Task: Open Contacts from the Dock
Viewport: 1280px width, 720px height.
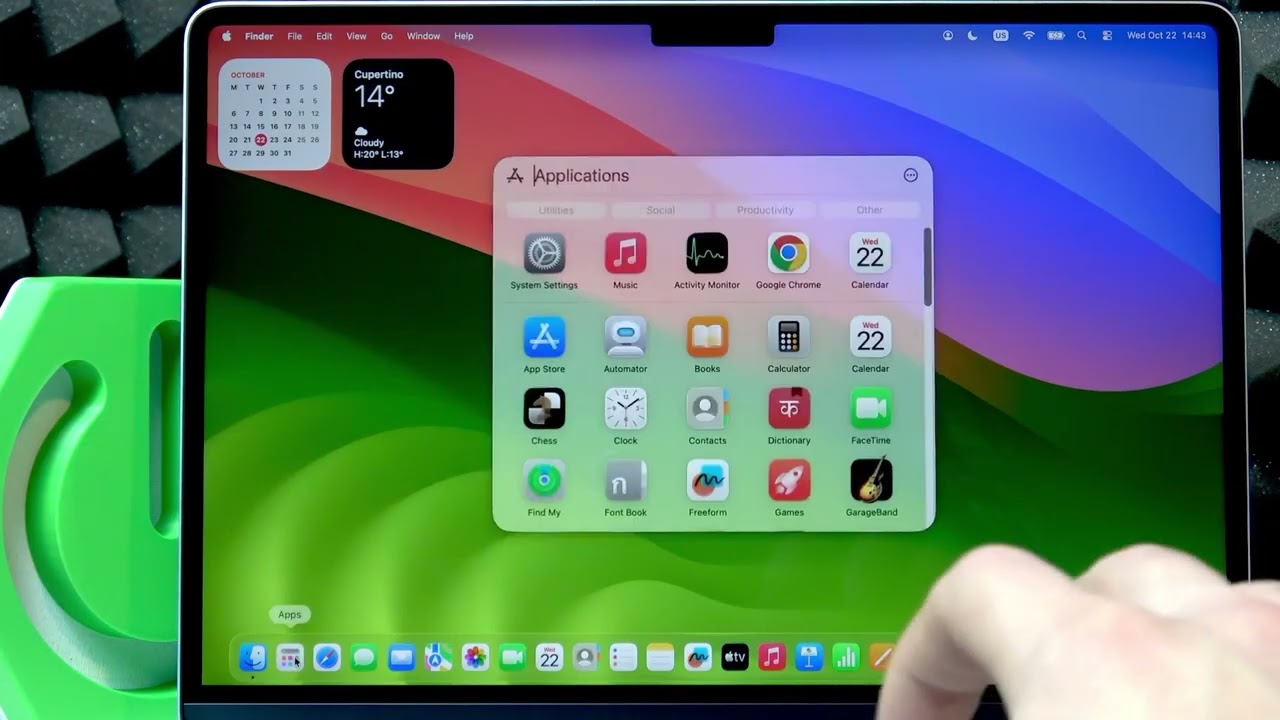Action: [x=586, y=657]
